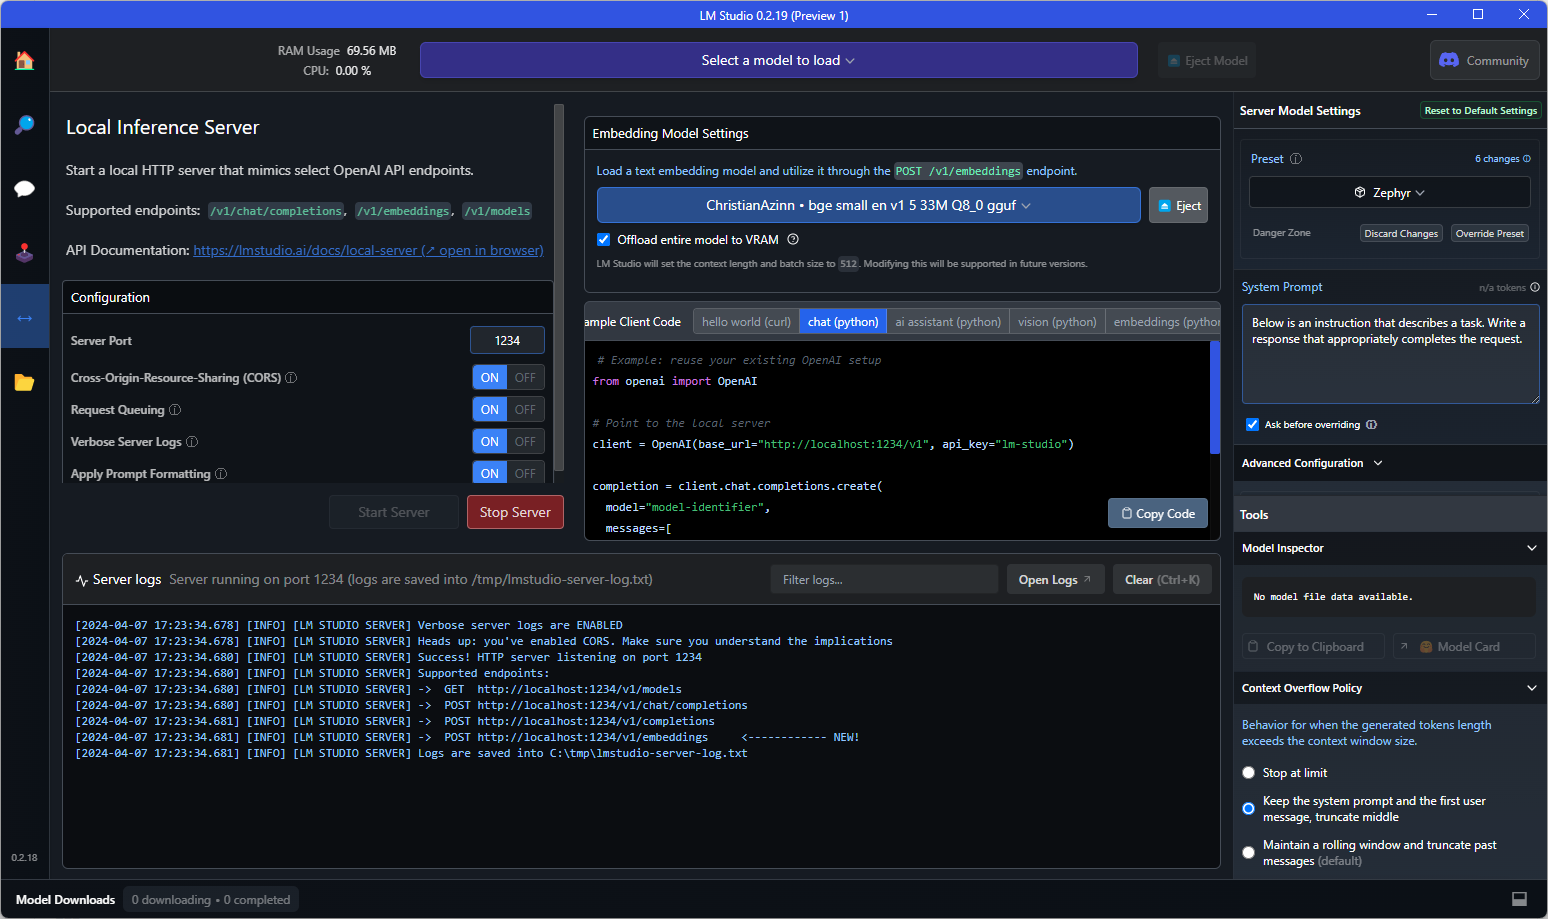Select the Stop at limit radio option
This screenshot has width=1548, height=919.
coord(1248,773)
